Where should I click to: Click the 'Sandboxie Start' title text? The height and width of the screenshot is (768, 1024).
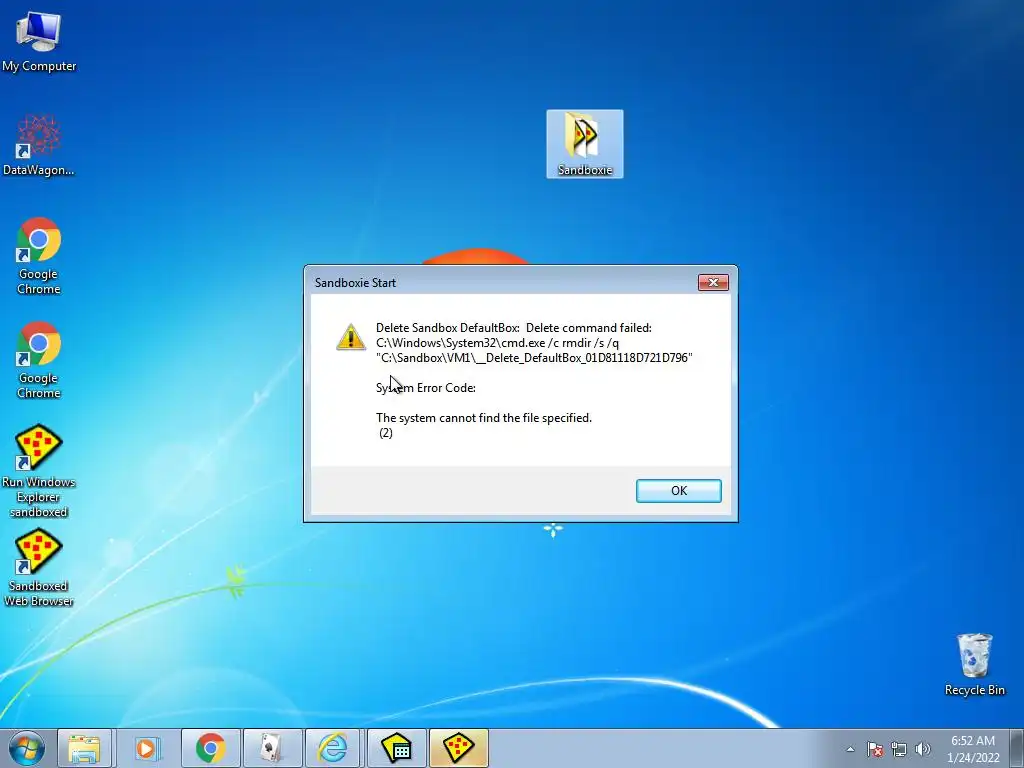355,283
